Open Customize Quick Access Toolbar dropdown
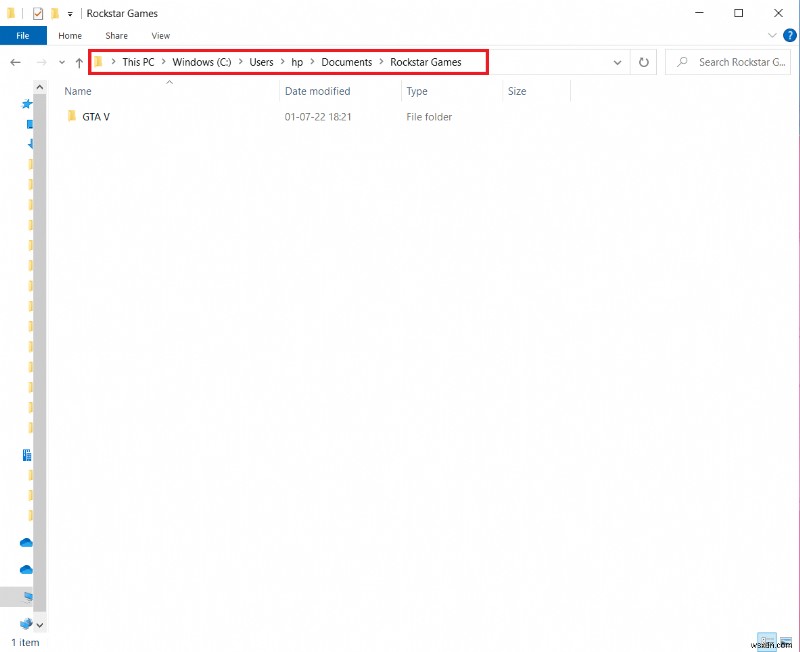This screenshot has height=652, width=800. [x=70, y=14]
